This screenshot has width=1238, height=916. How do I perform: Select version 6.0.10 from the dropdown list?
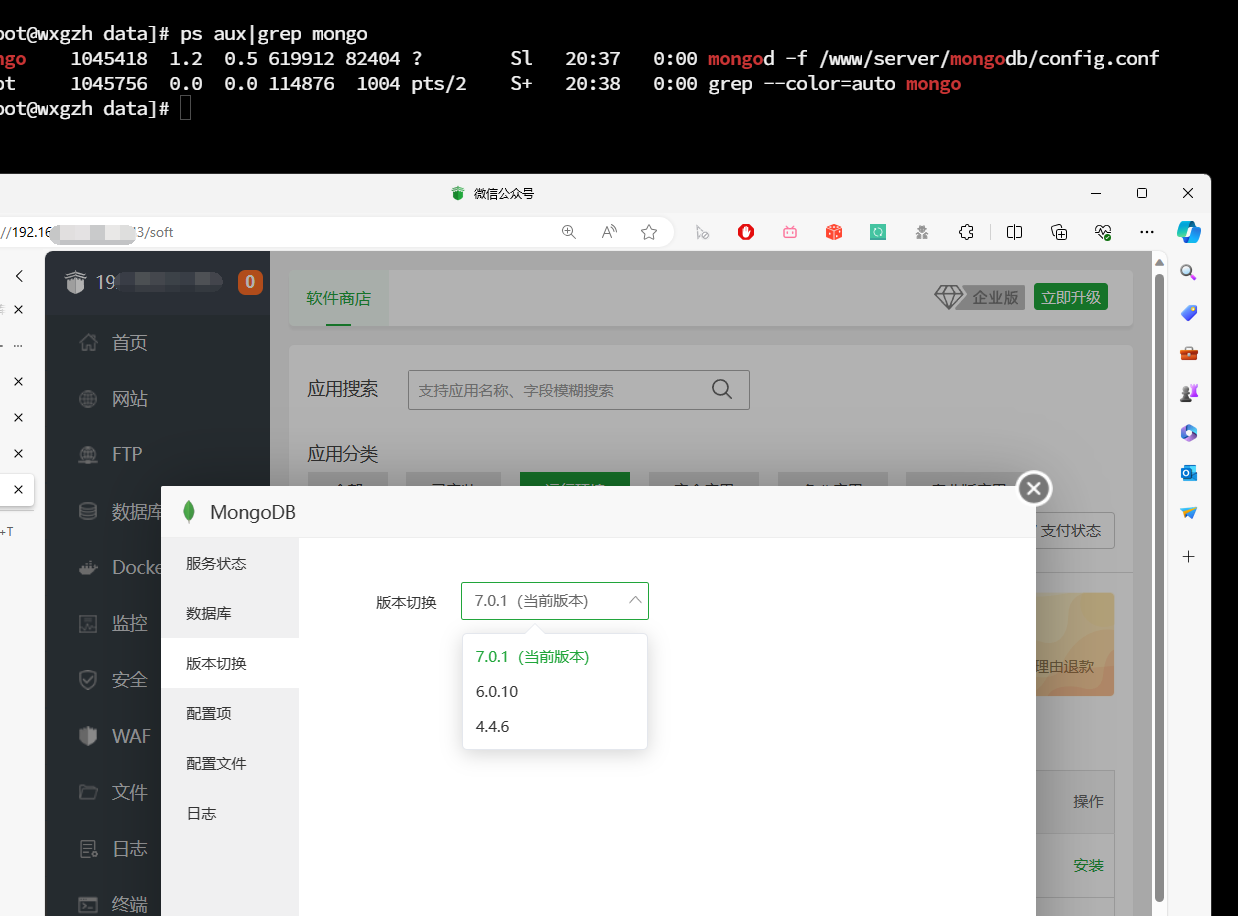pyautogui.click(x=555, y=692)
